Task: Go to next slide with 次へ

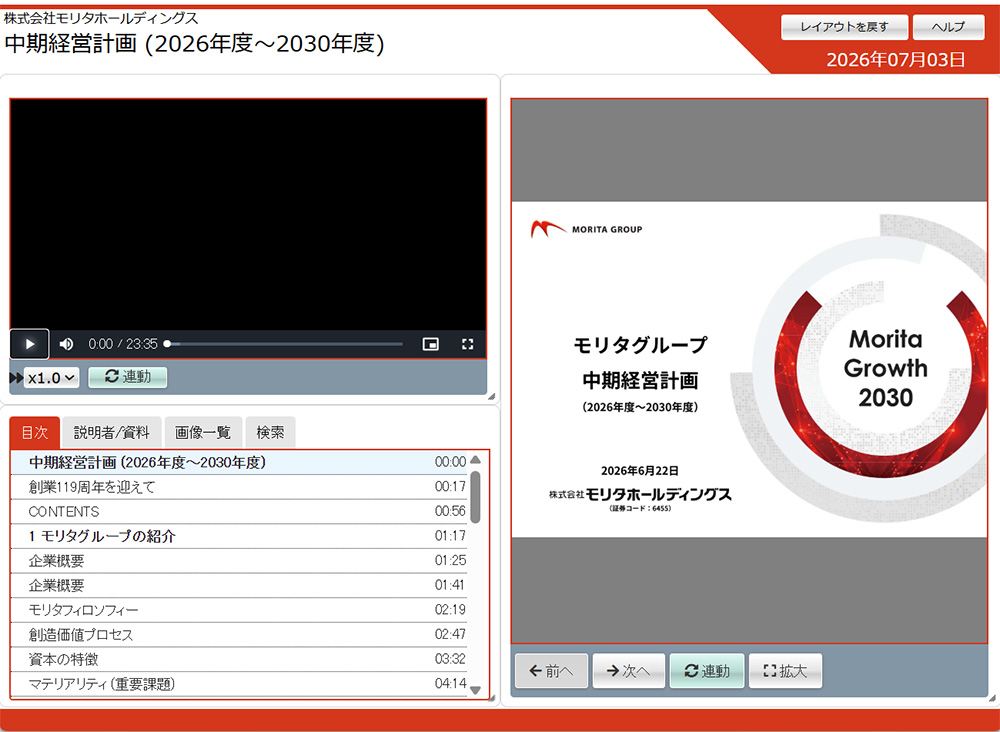Action: point(629,671)
